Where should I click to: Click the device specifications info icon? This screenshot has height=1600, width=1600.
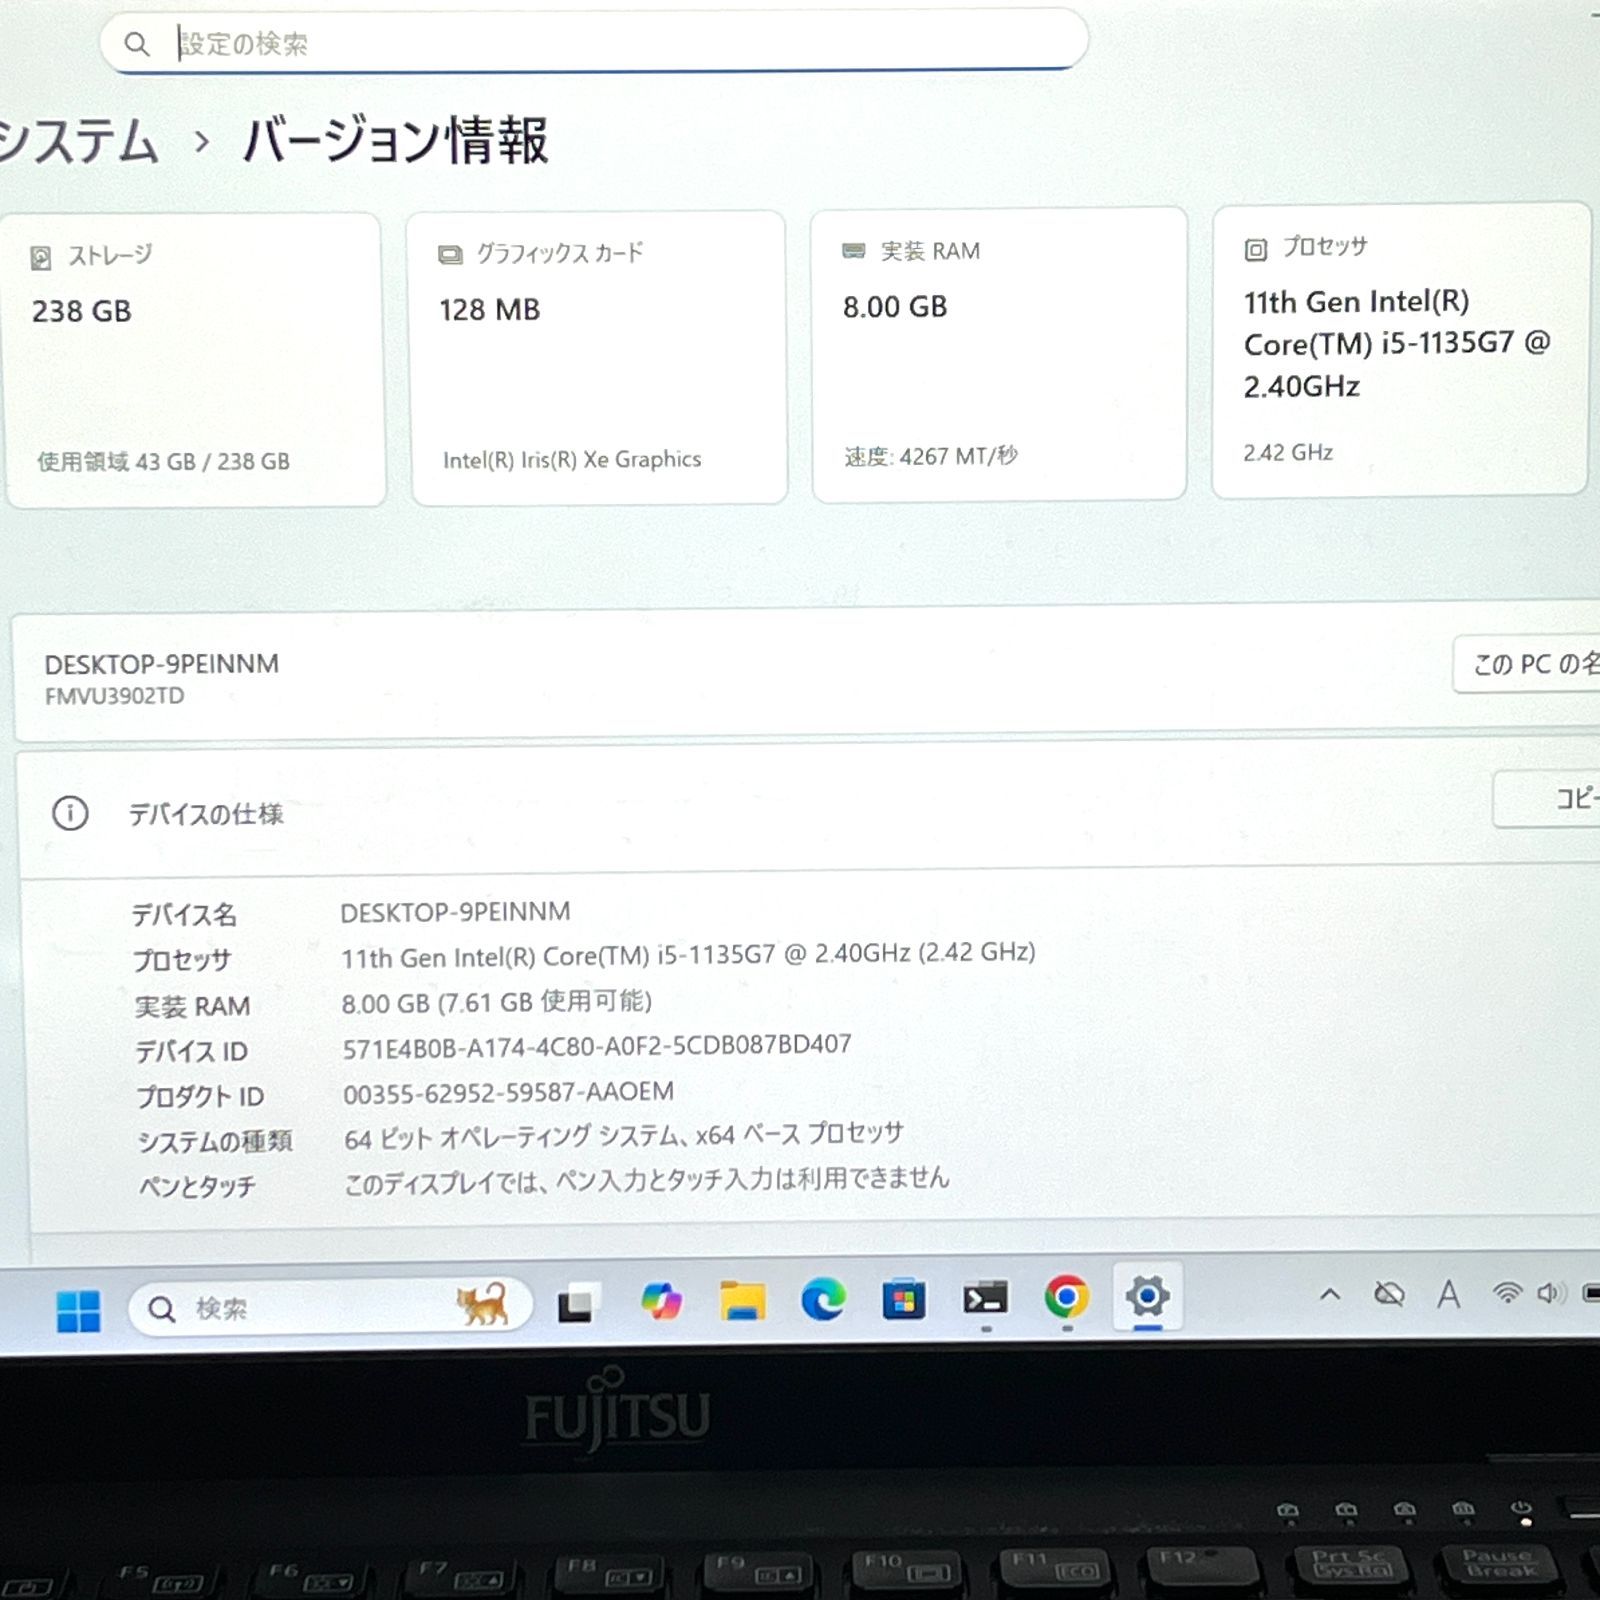(70, 813)
